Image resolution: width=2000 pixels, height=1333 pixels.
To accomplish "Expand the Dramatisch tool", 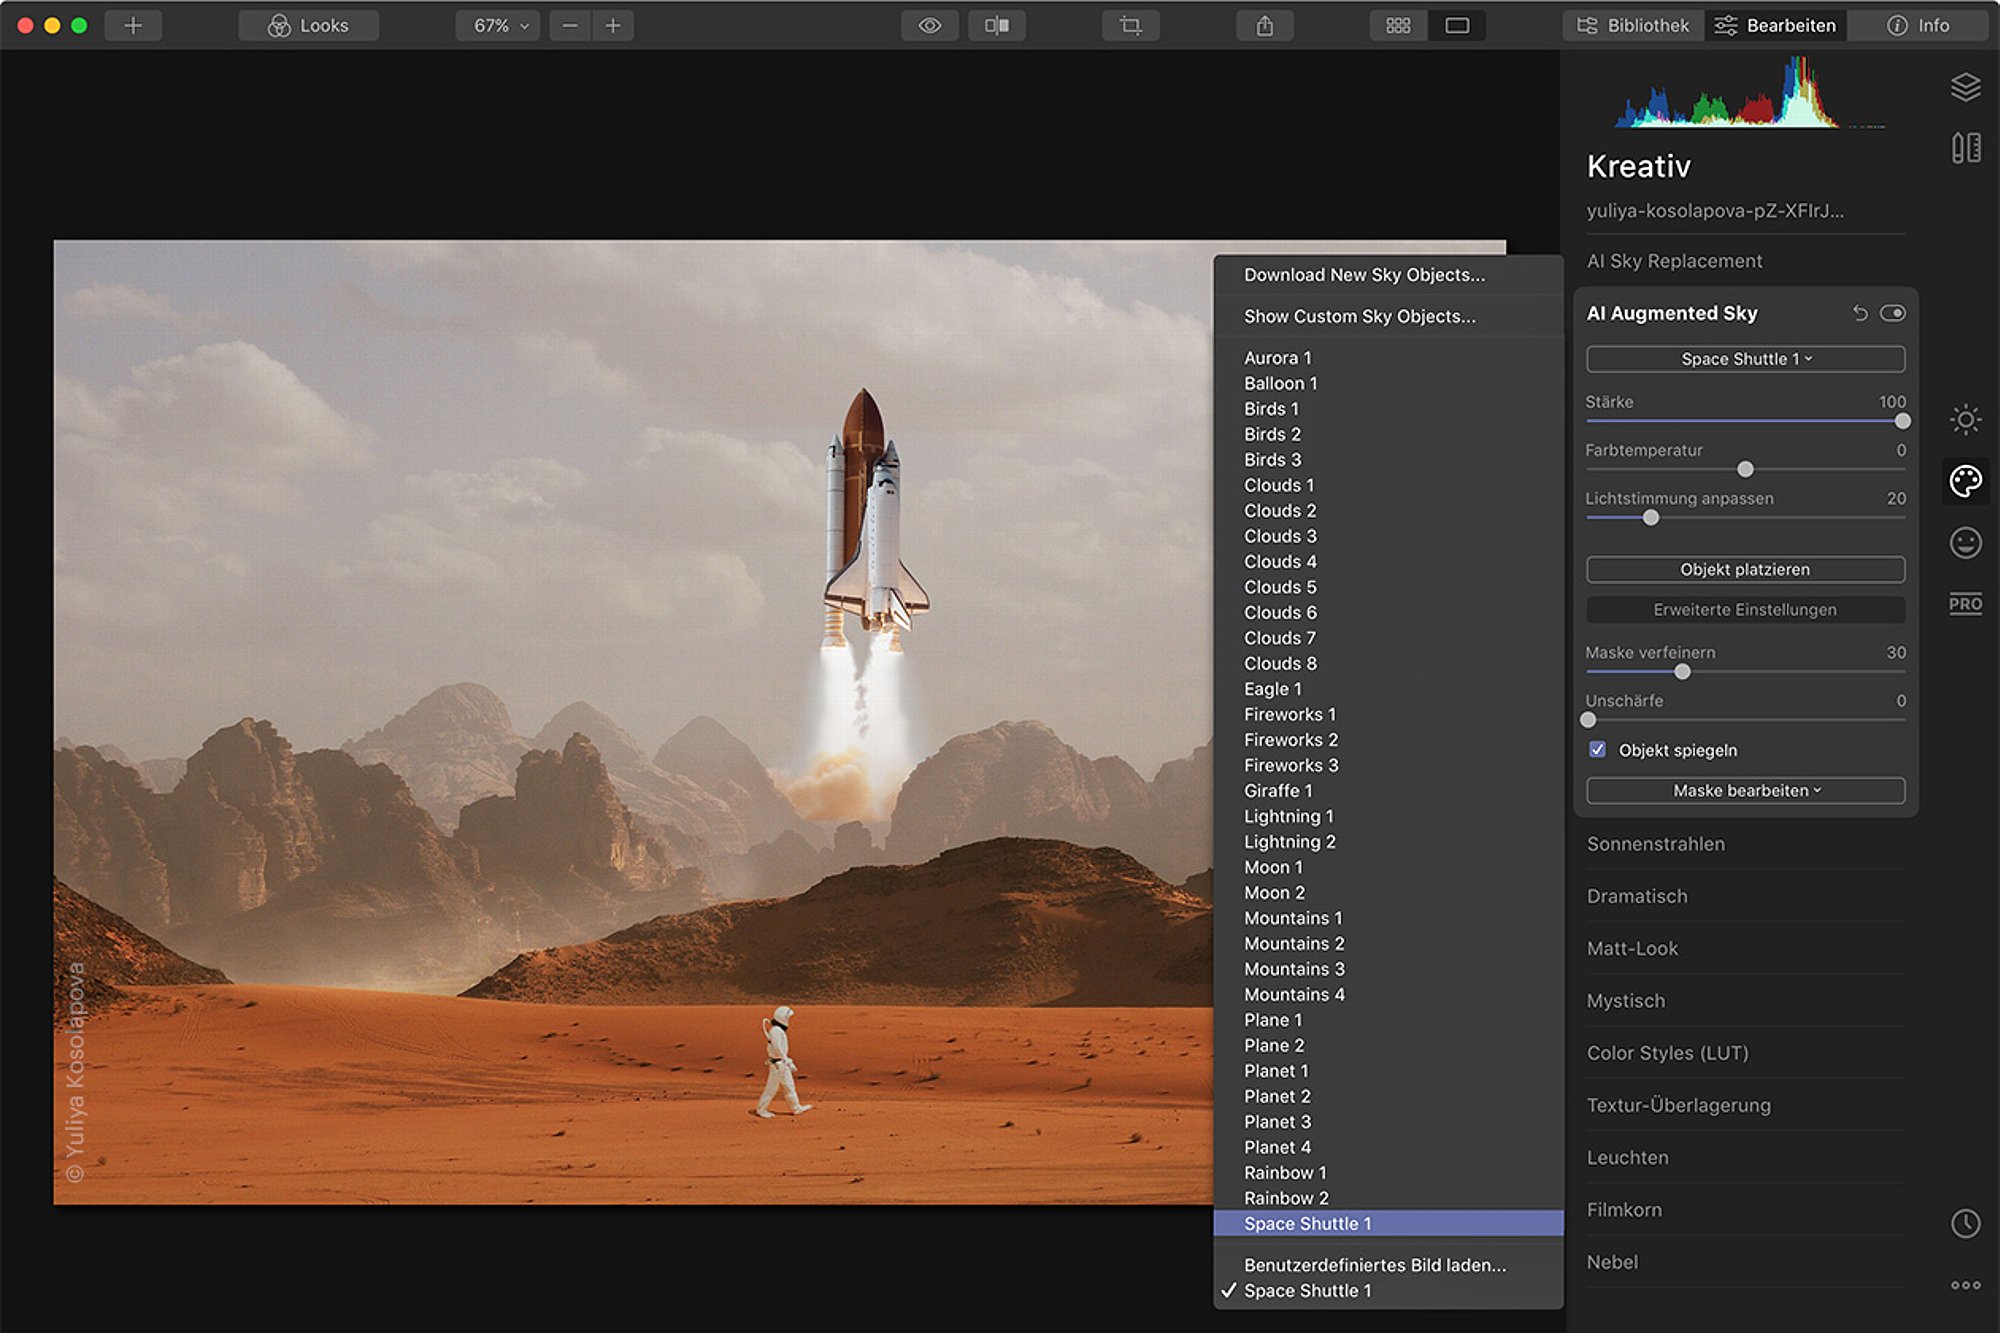I will [x=1637, y=896].
